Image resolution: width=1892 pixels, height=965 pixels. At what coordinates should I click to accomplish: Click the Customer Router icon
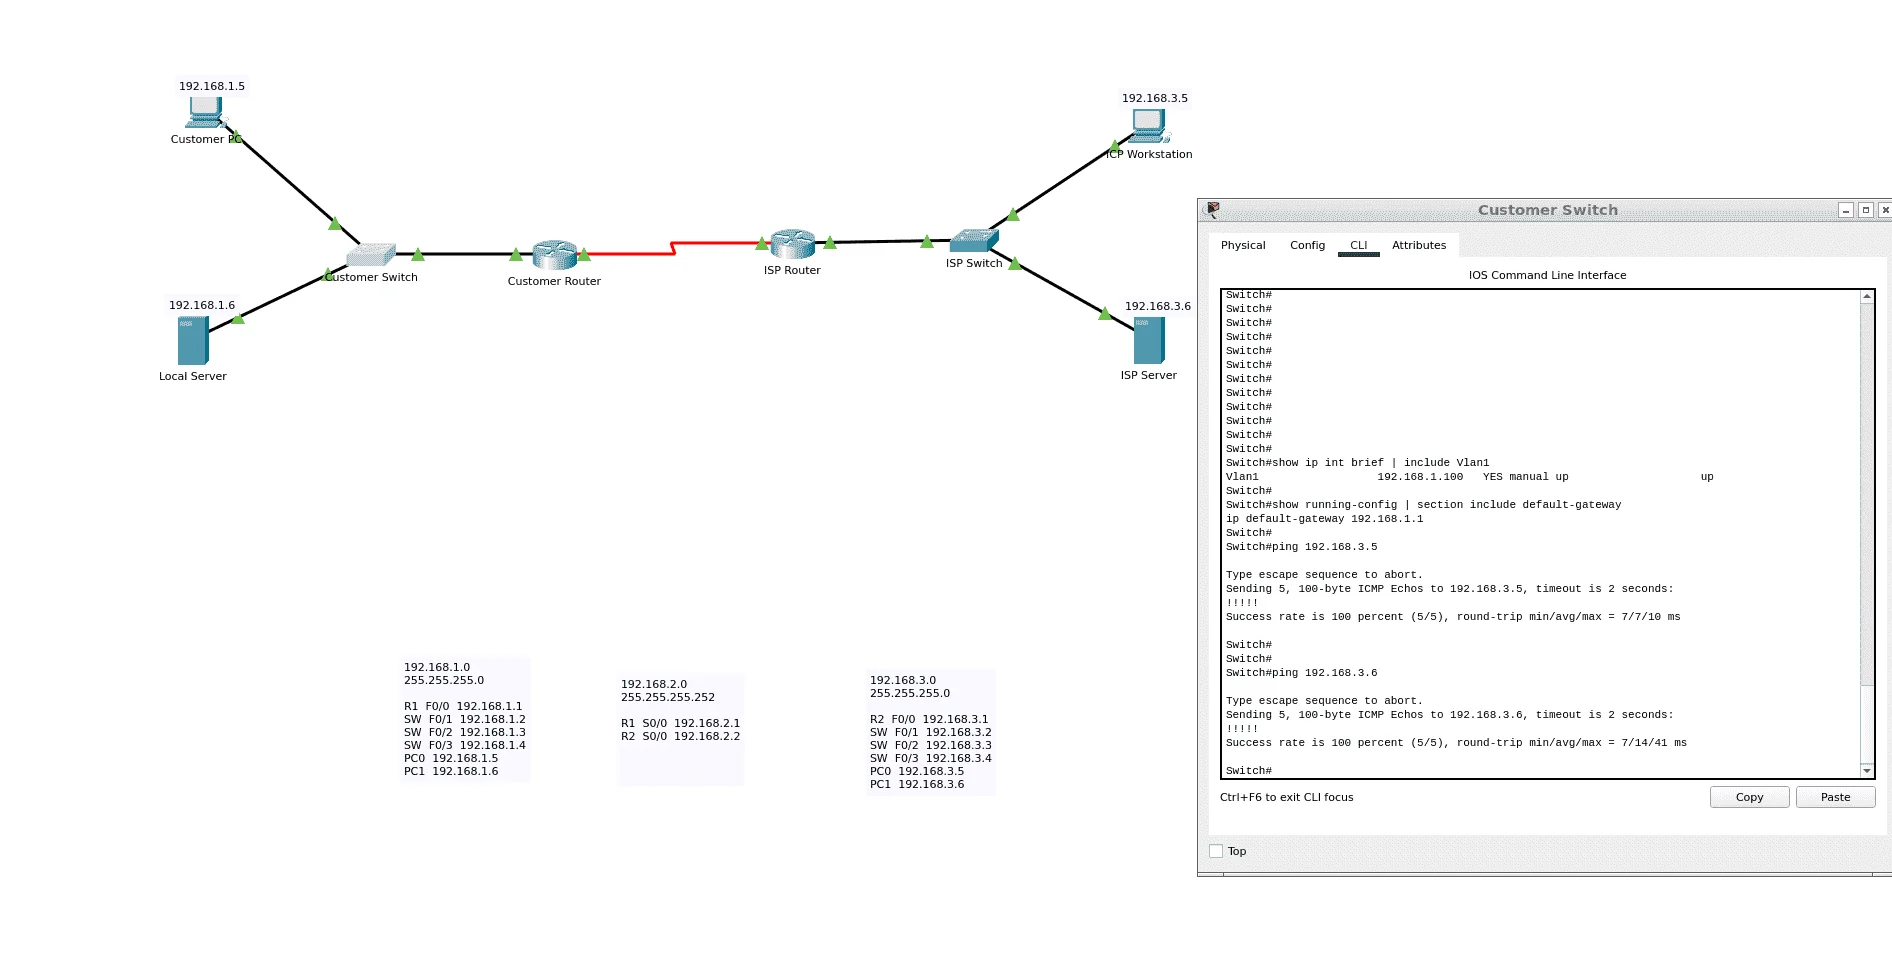click(555, 255)
